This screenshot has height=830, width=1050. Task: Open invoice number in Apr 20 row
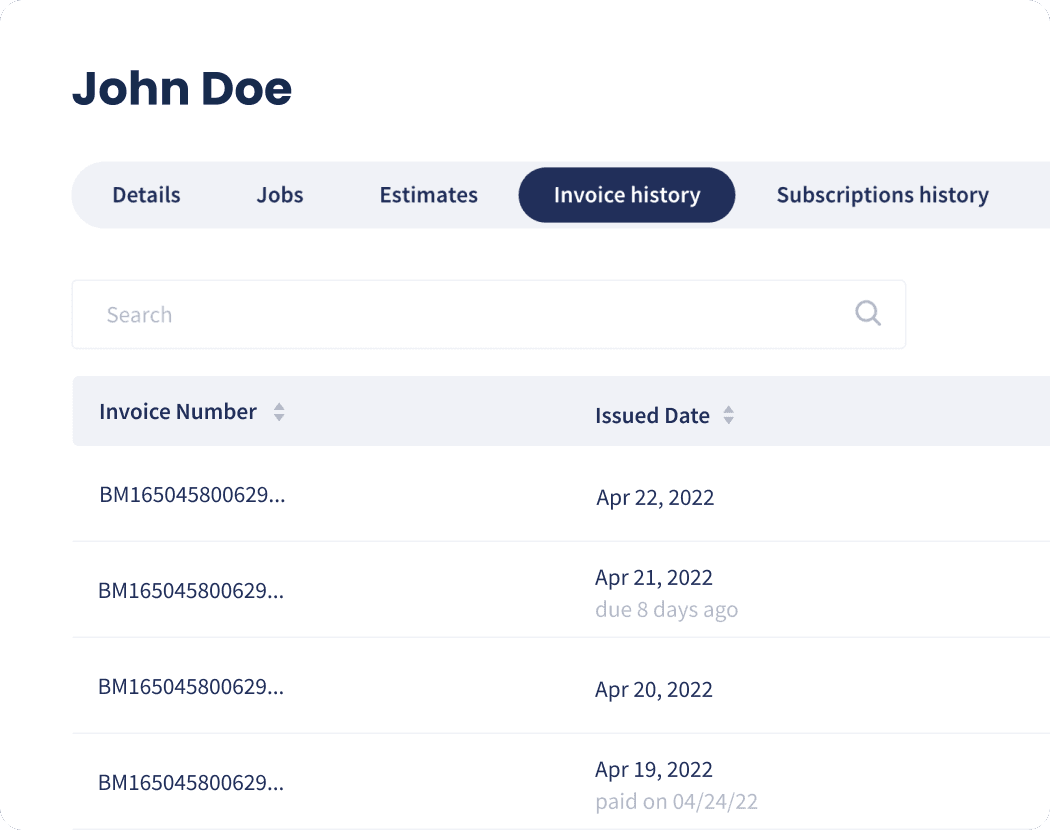pyautogui.click(x=191, y=687)
